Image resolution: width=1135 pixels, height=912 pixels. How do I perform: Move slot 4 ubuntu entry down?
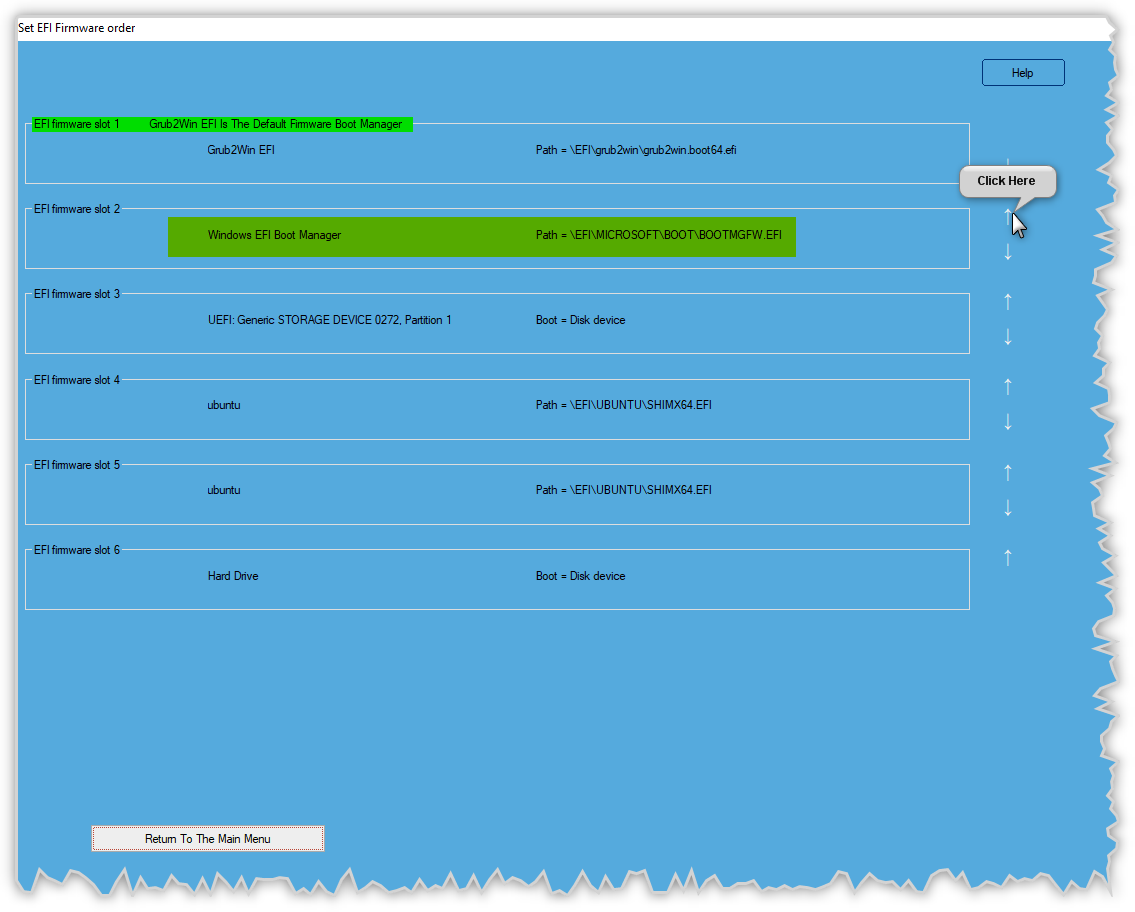1008,422
